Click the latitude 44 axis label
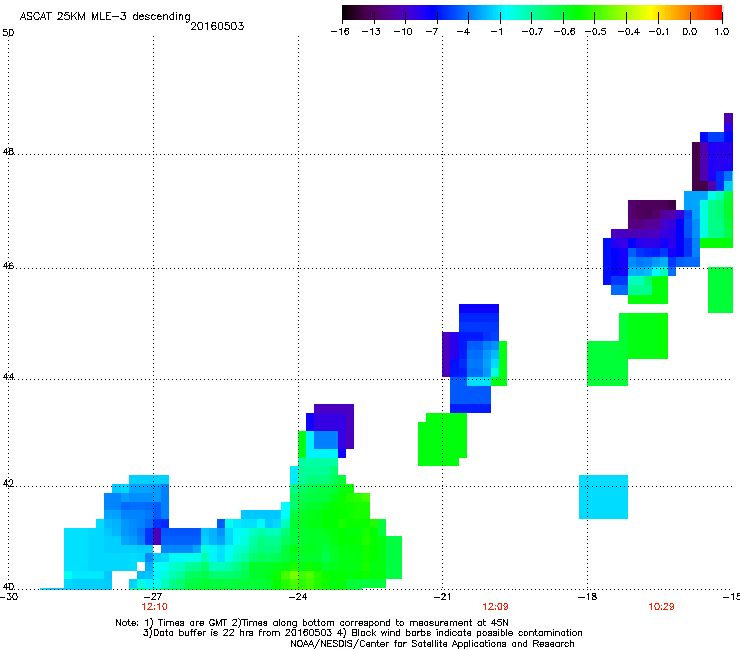Image resolution: width=740 pixels, height=650 pixels. 8,377
